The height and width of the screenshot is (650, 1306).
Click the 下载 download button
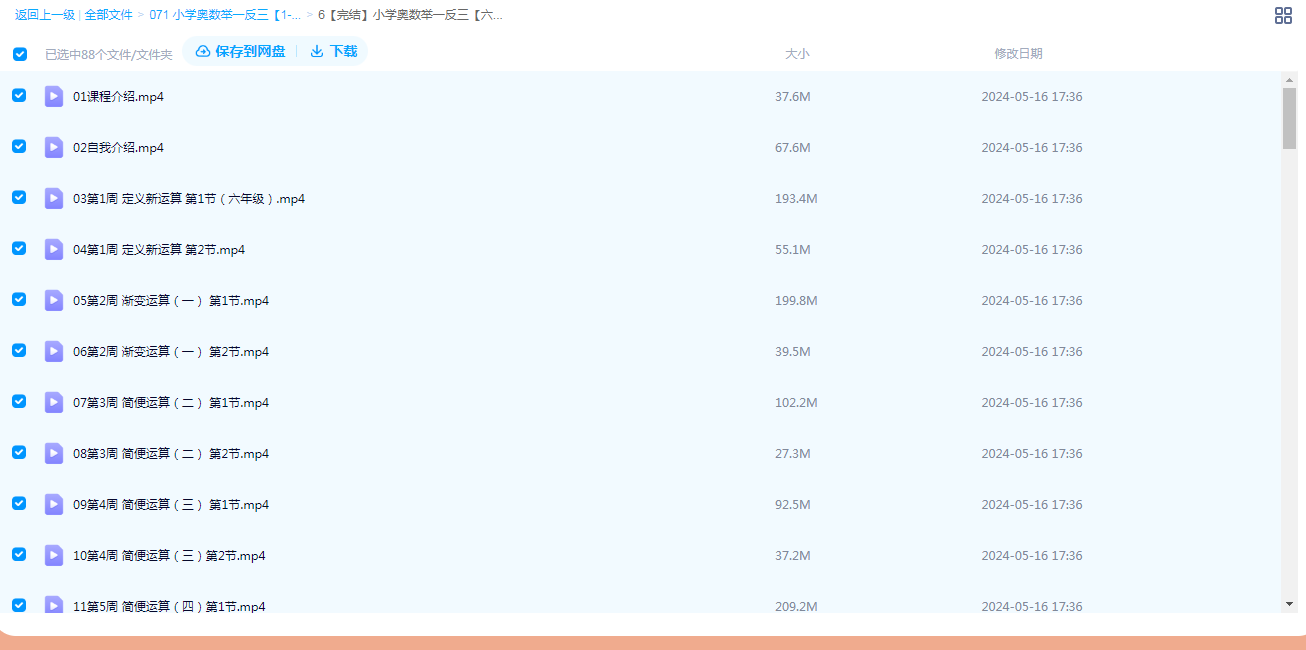334,51
